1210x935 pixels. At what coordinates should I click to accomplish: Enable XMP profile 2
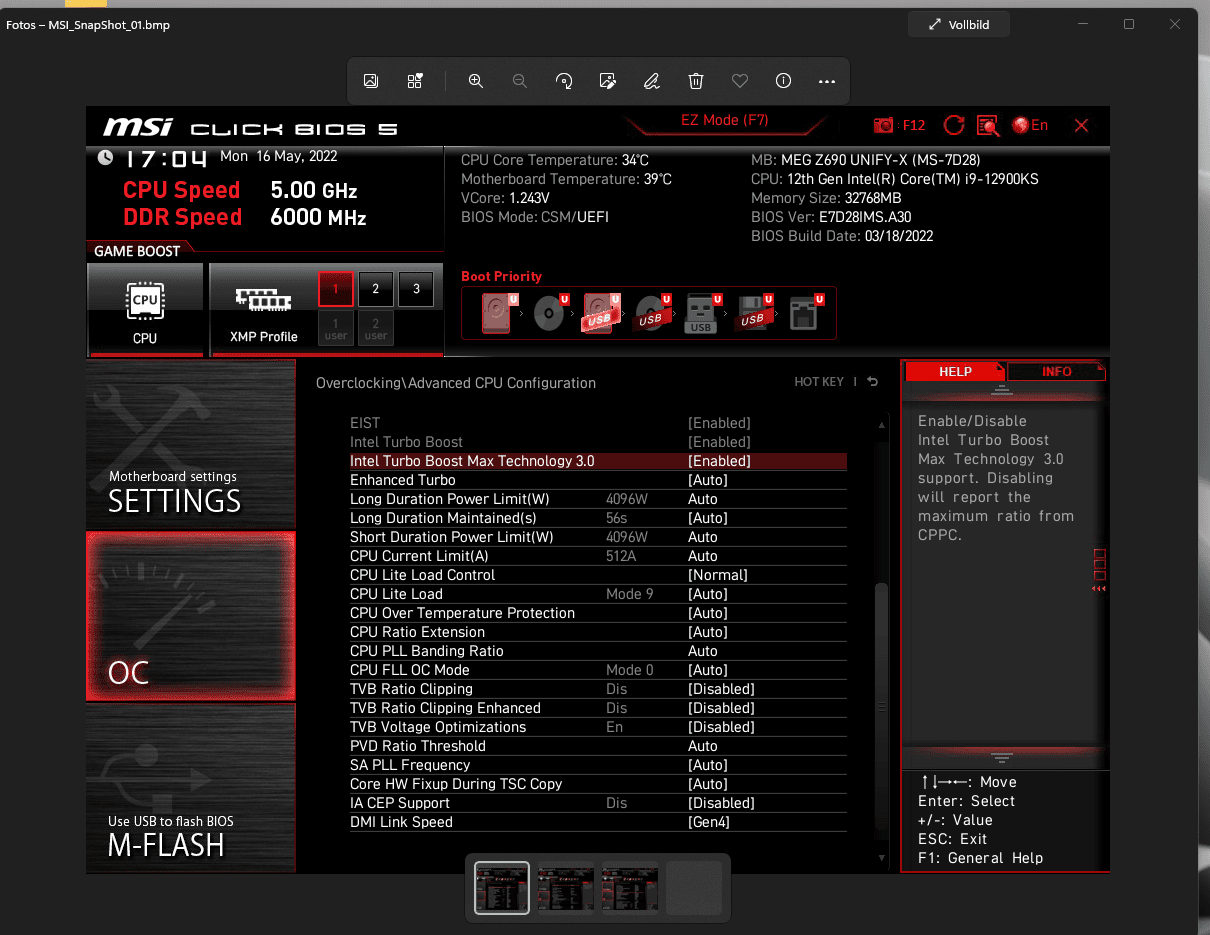coord(376,289)
